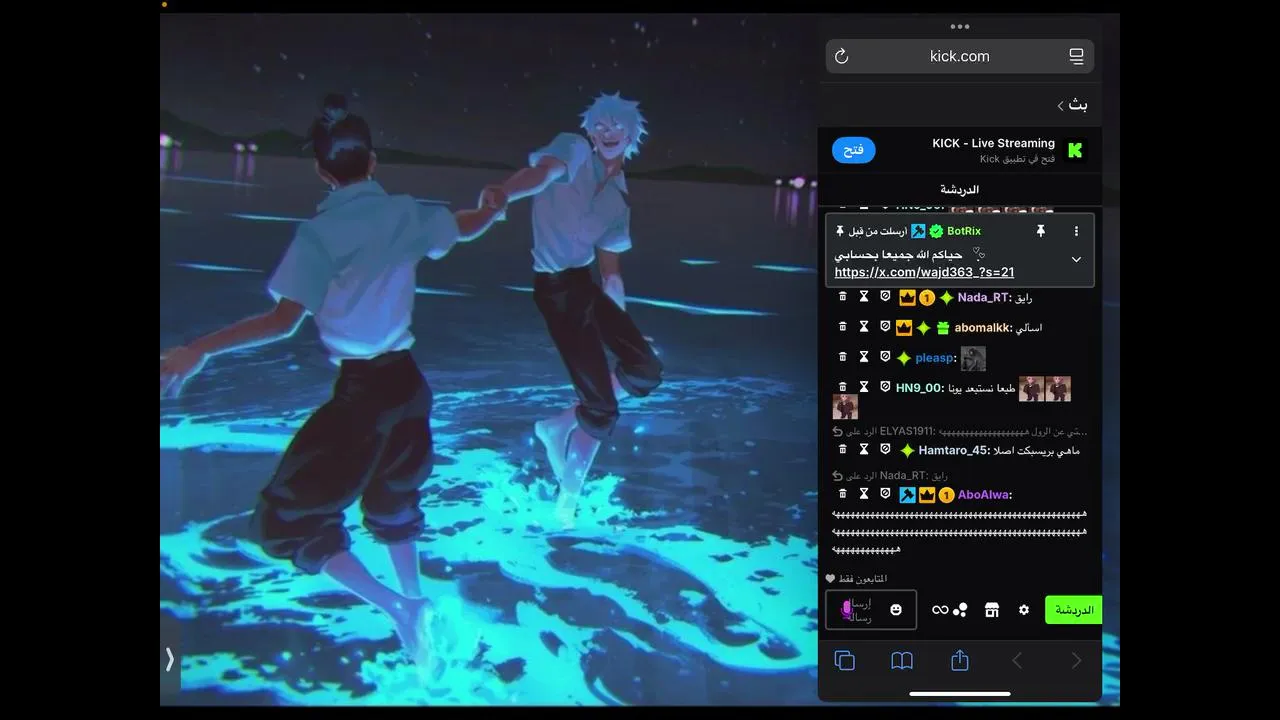Tap the فتح open-in-app button
1280x720 pixels.
tap(854, 150)
